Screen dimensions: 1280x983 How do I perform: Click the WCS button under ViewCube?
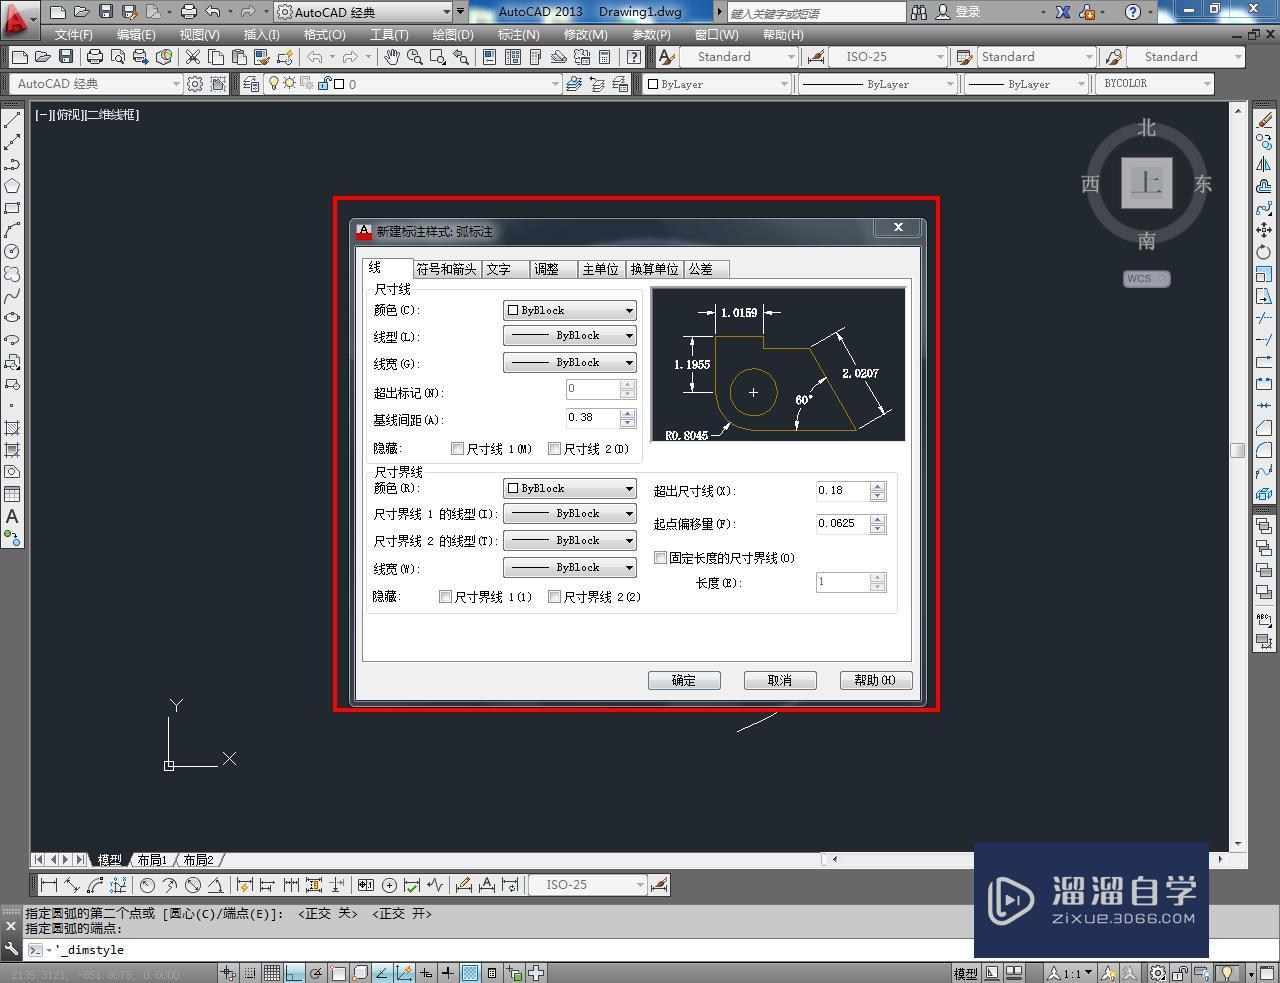(x=1146, y=278)
